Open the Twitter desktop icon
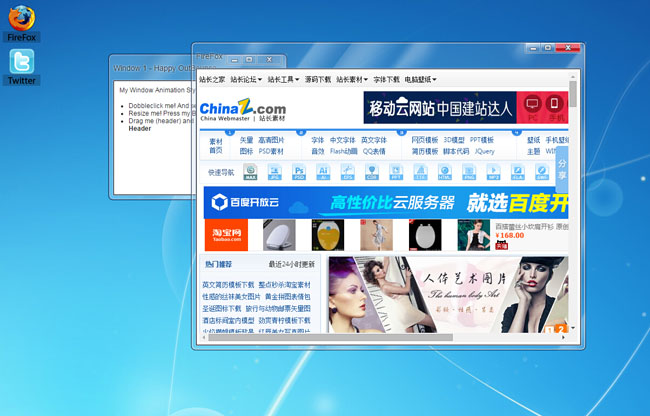 (21, 65)
